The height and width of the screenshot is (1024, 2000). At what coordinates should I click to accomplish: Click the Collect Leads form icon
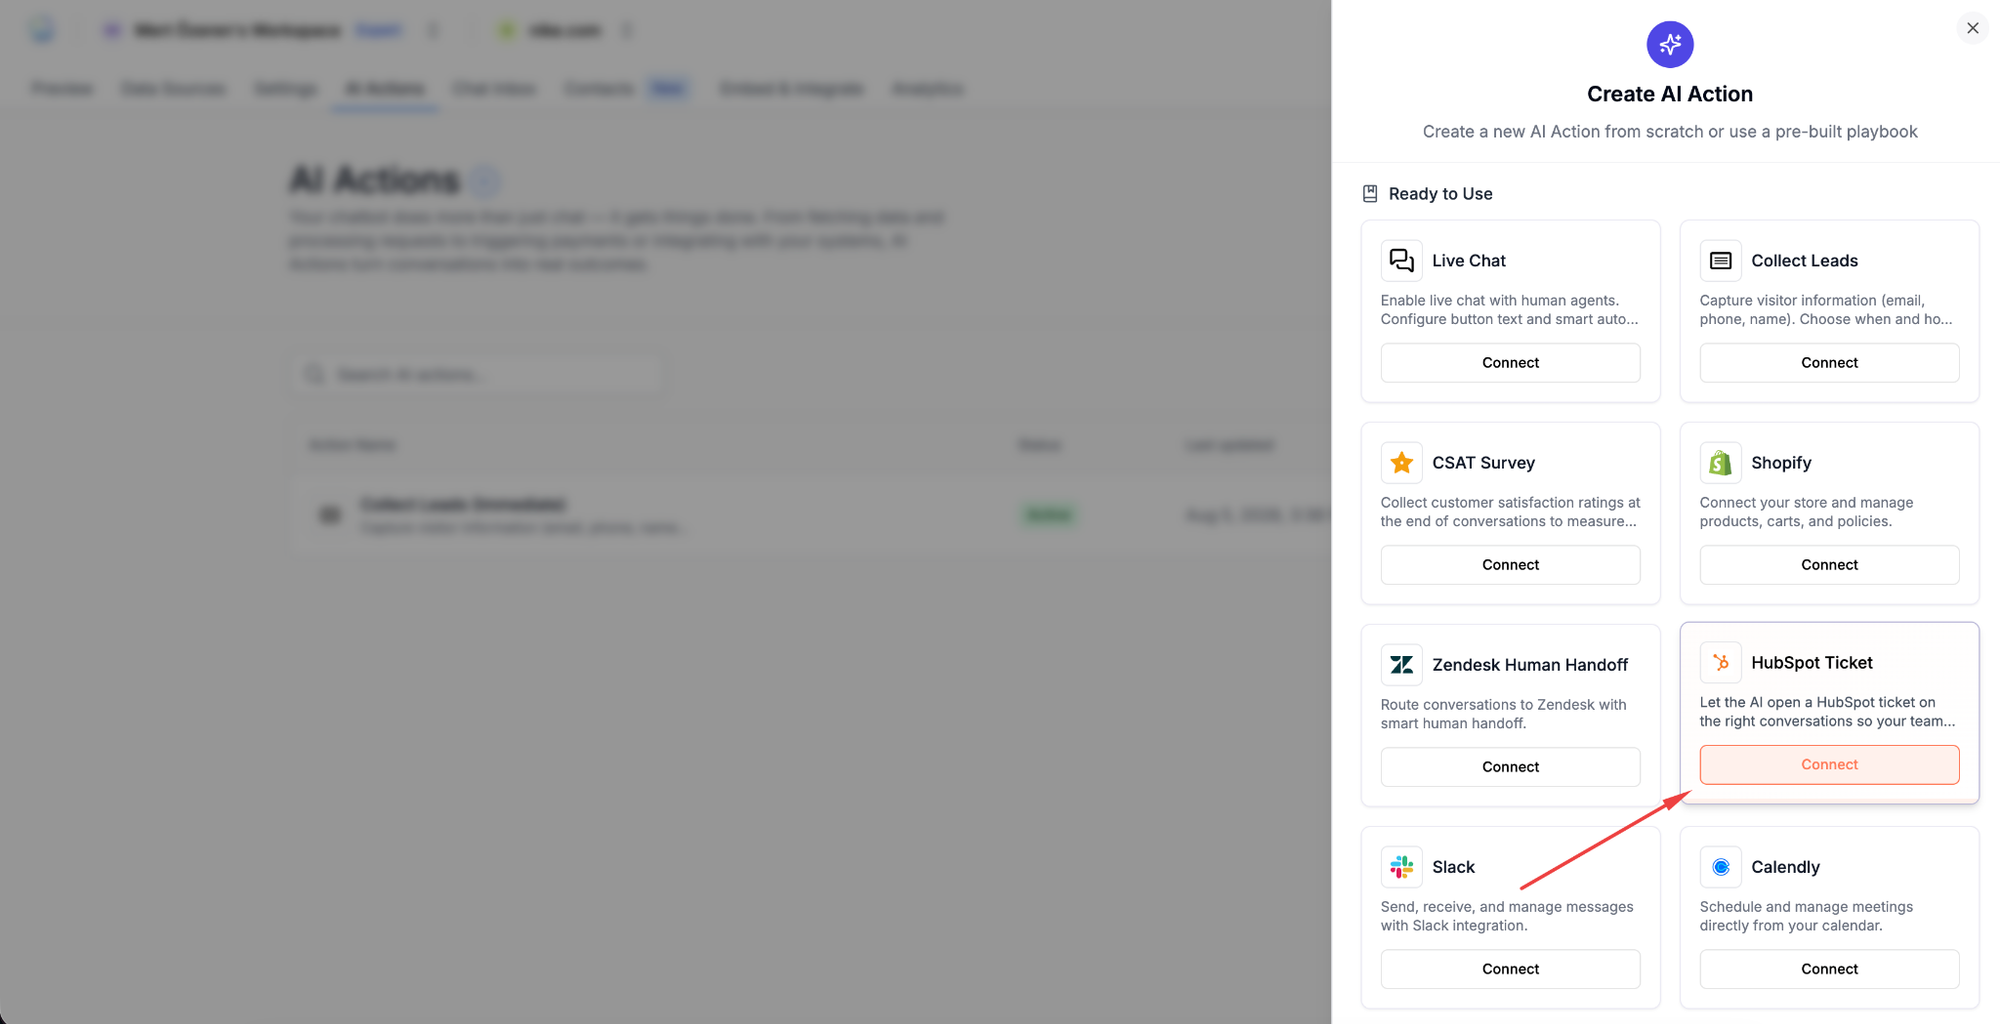click(1720, 261)
